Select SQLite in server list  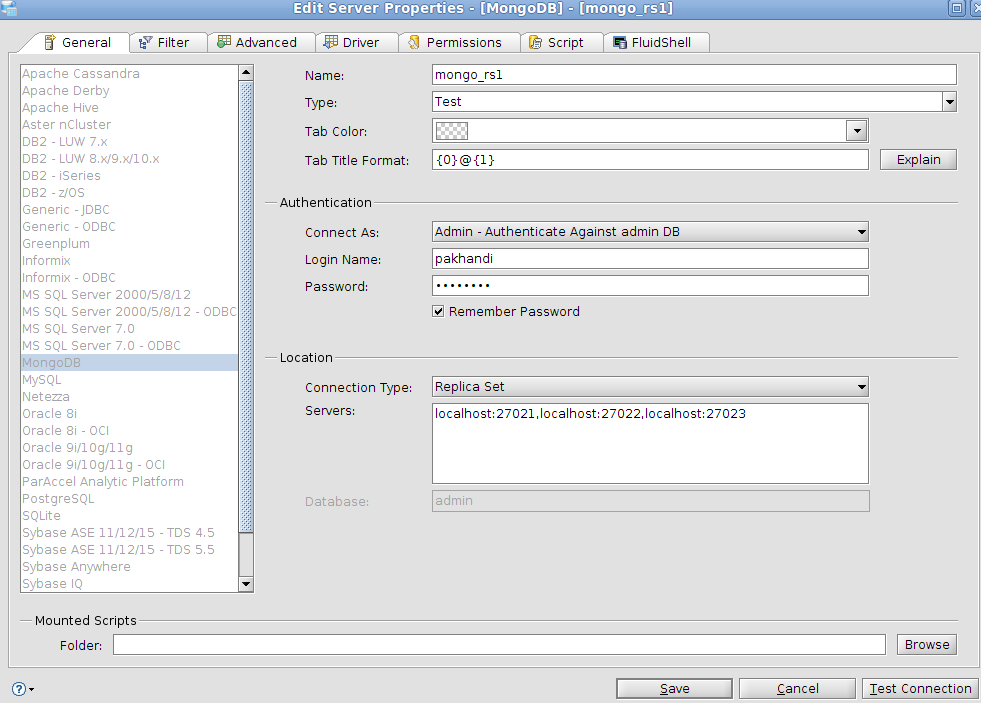tap(130, 516)
